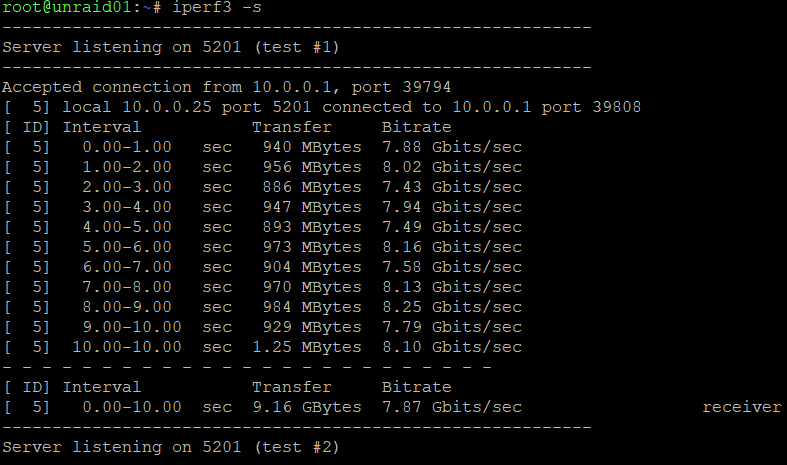The image size is (787, 465).
Task: Click the root@unraid01 prompt text
Action: pos(66,8)
